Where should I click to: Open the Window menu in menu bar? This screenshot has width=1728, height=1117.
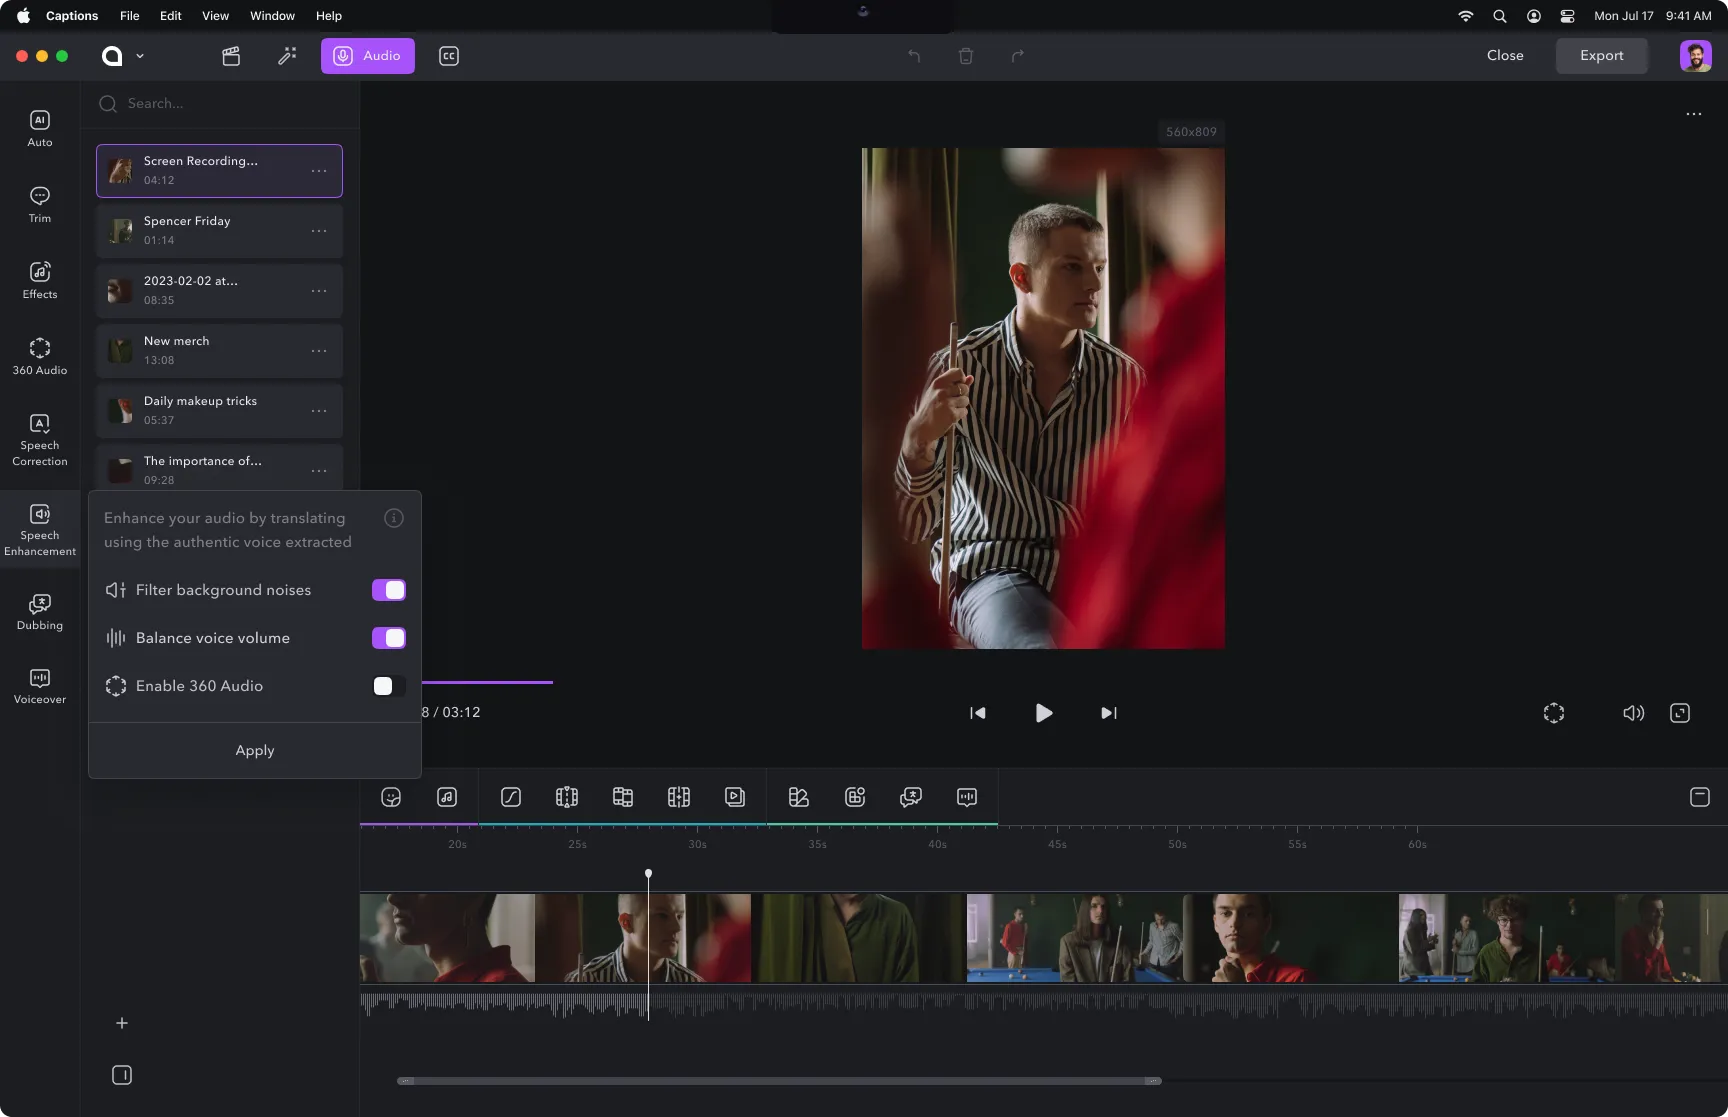click(271, 15)
